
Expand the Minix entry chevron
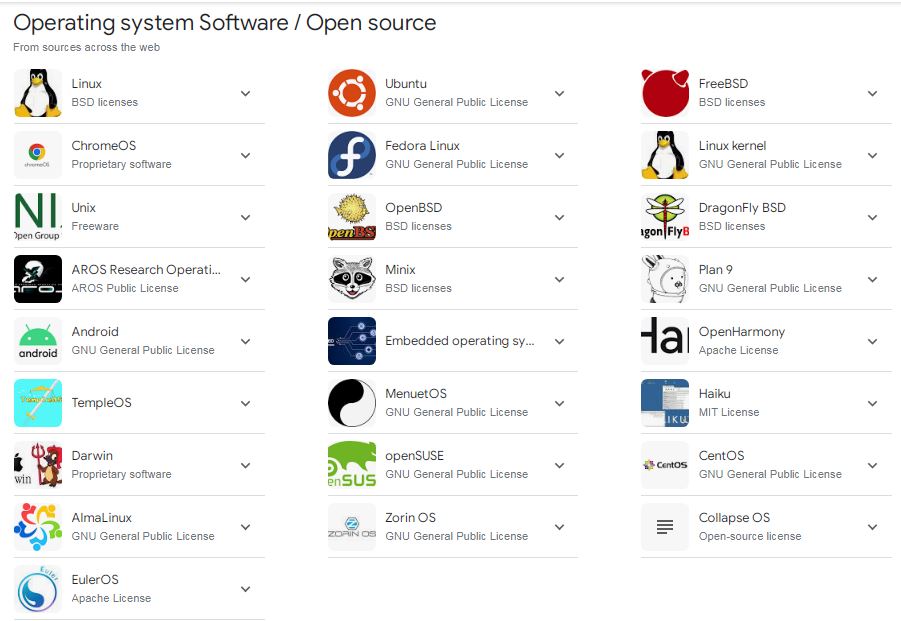click(x=560, y=280)
